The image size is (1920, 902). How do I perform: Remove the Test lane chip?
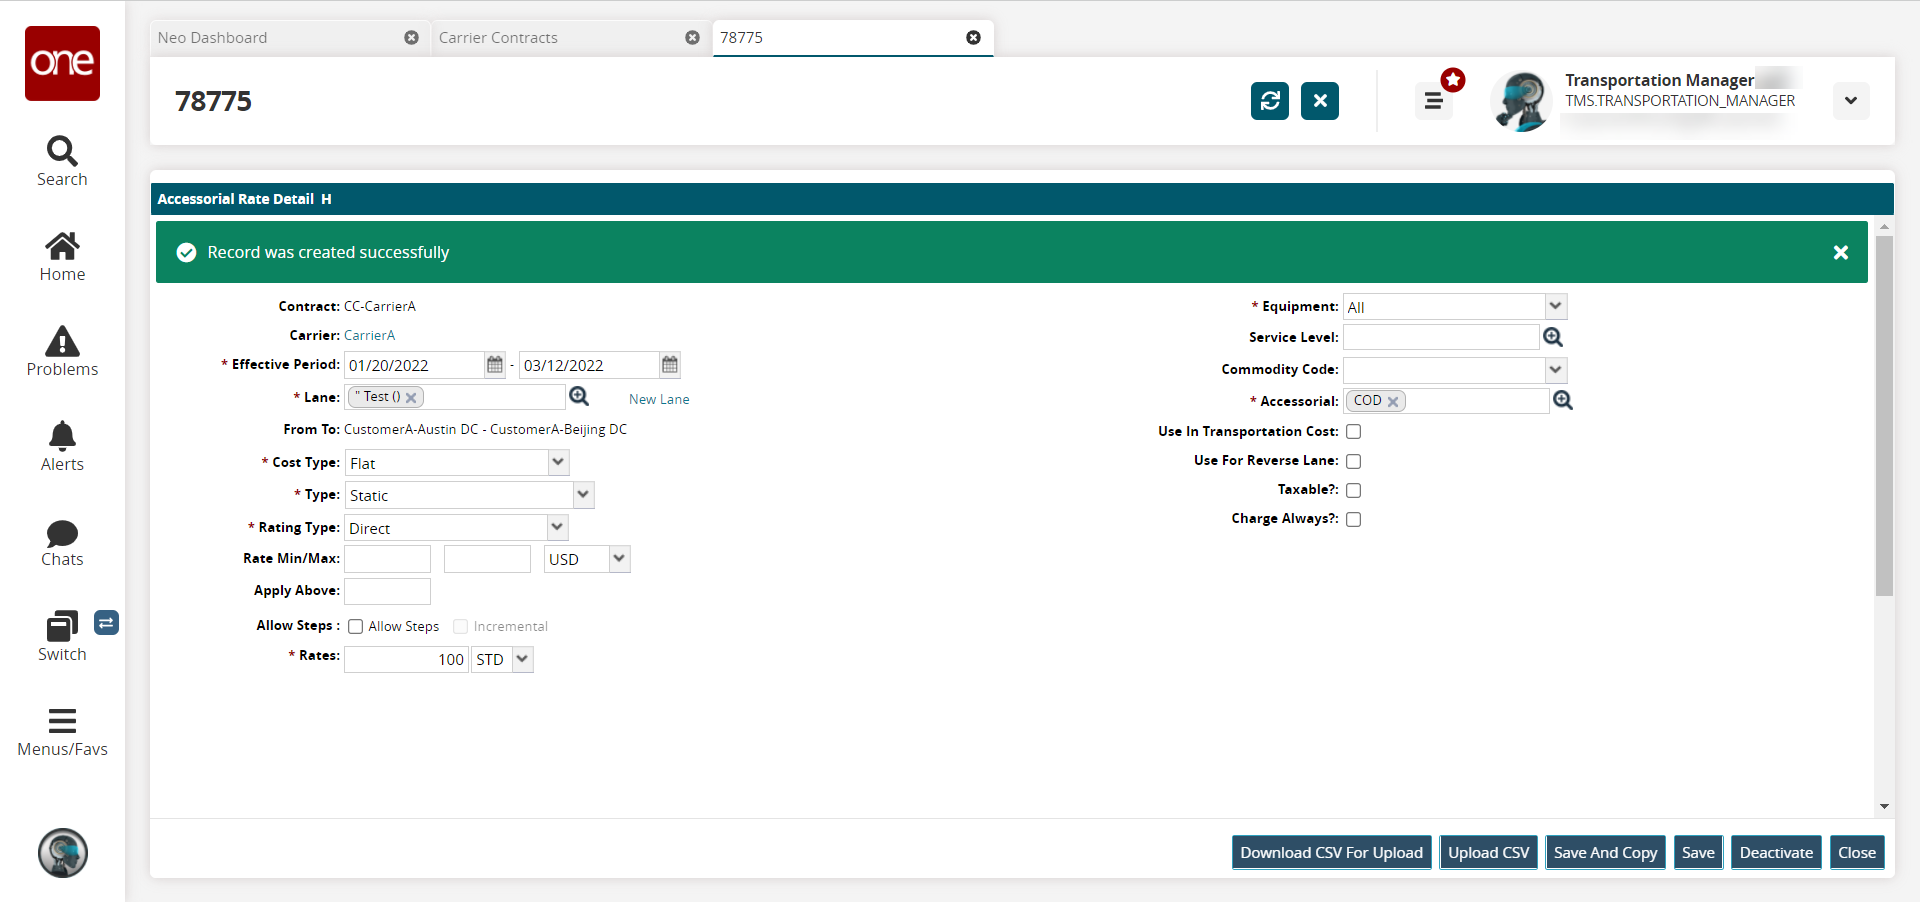pos(411,398)
